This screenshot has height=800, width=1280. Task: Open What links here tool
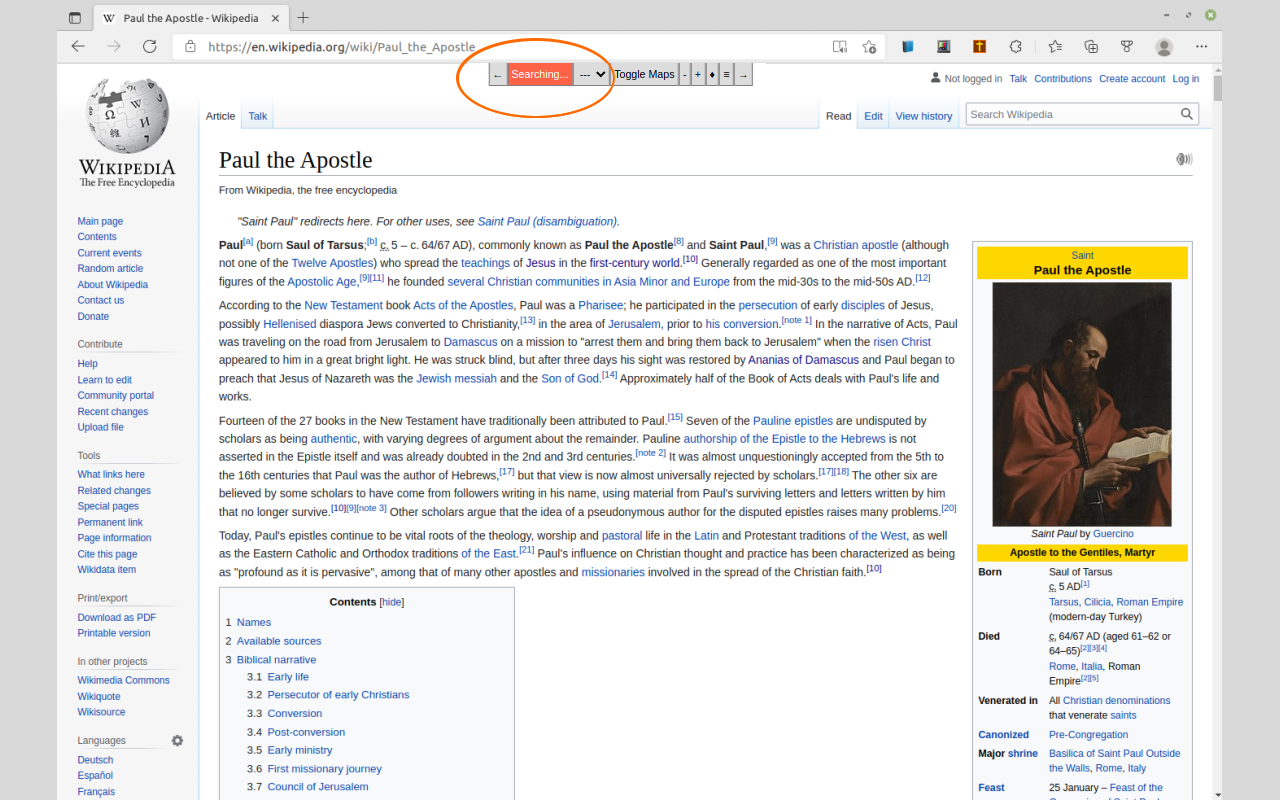(x=111, y=474)
